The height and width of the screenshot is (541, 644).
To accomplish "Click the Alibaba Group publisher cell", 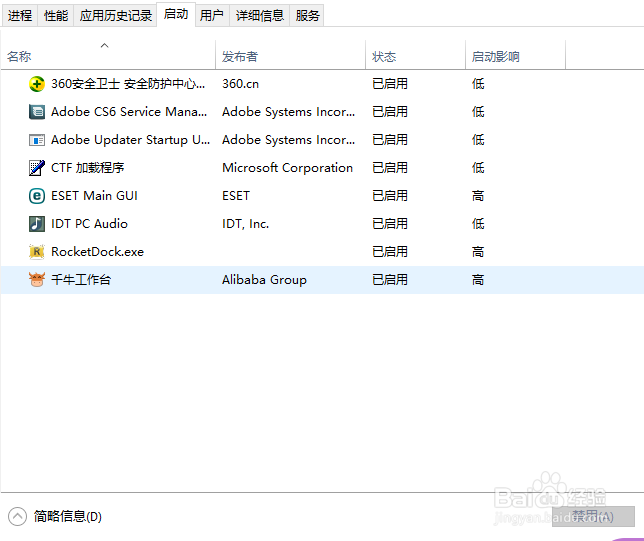I will tap(264, 280).
